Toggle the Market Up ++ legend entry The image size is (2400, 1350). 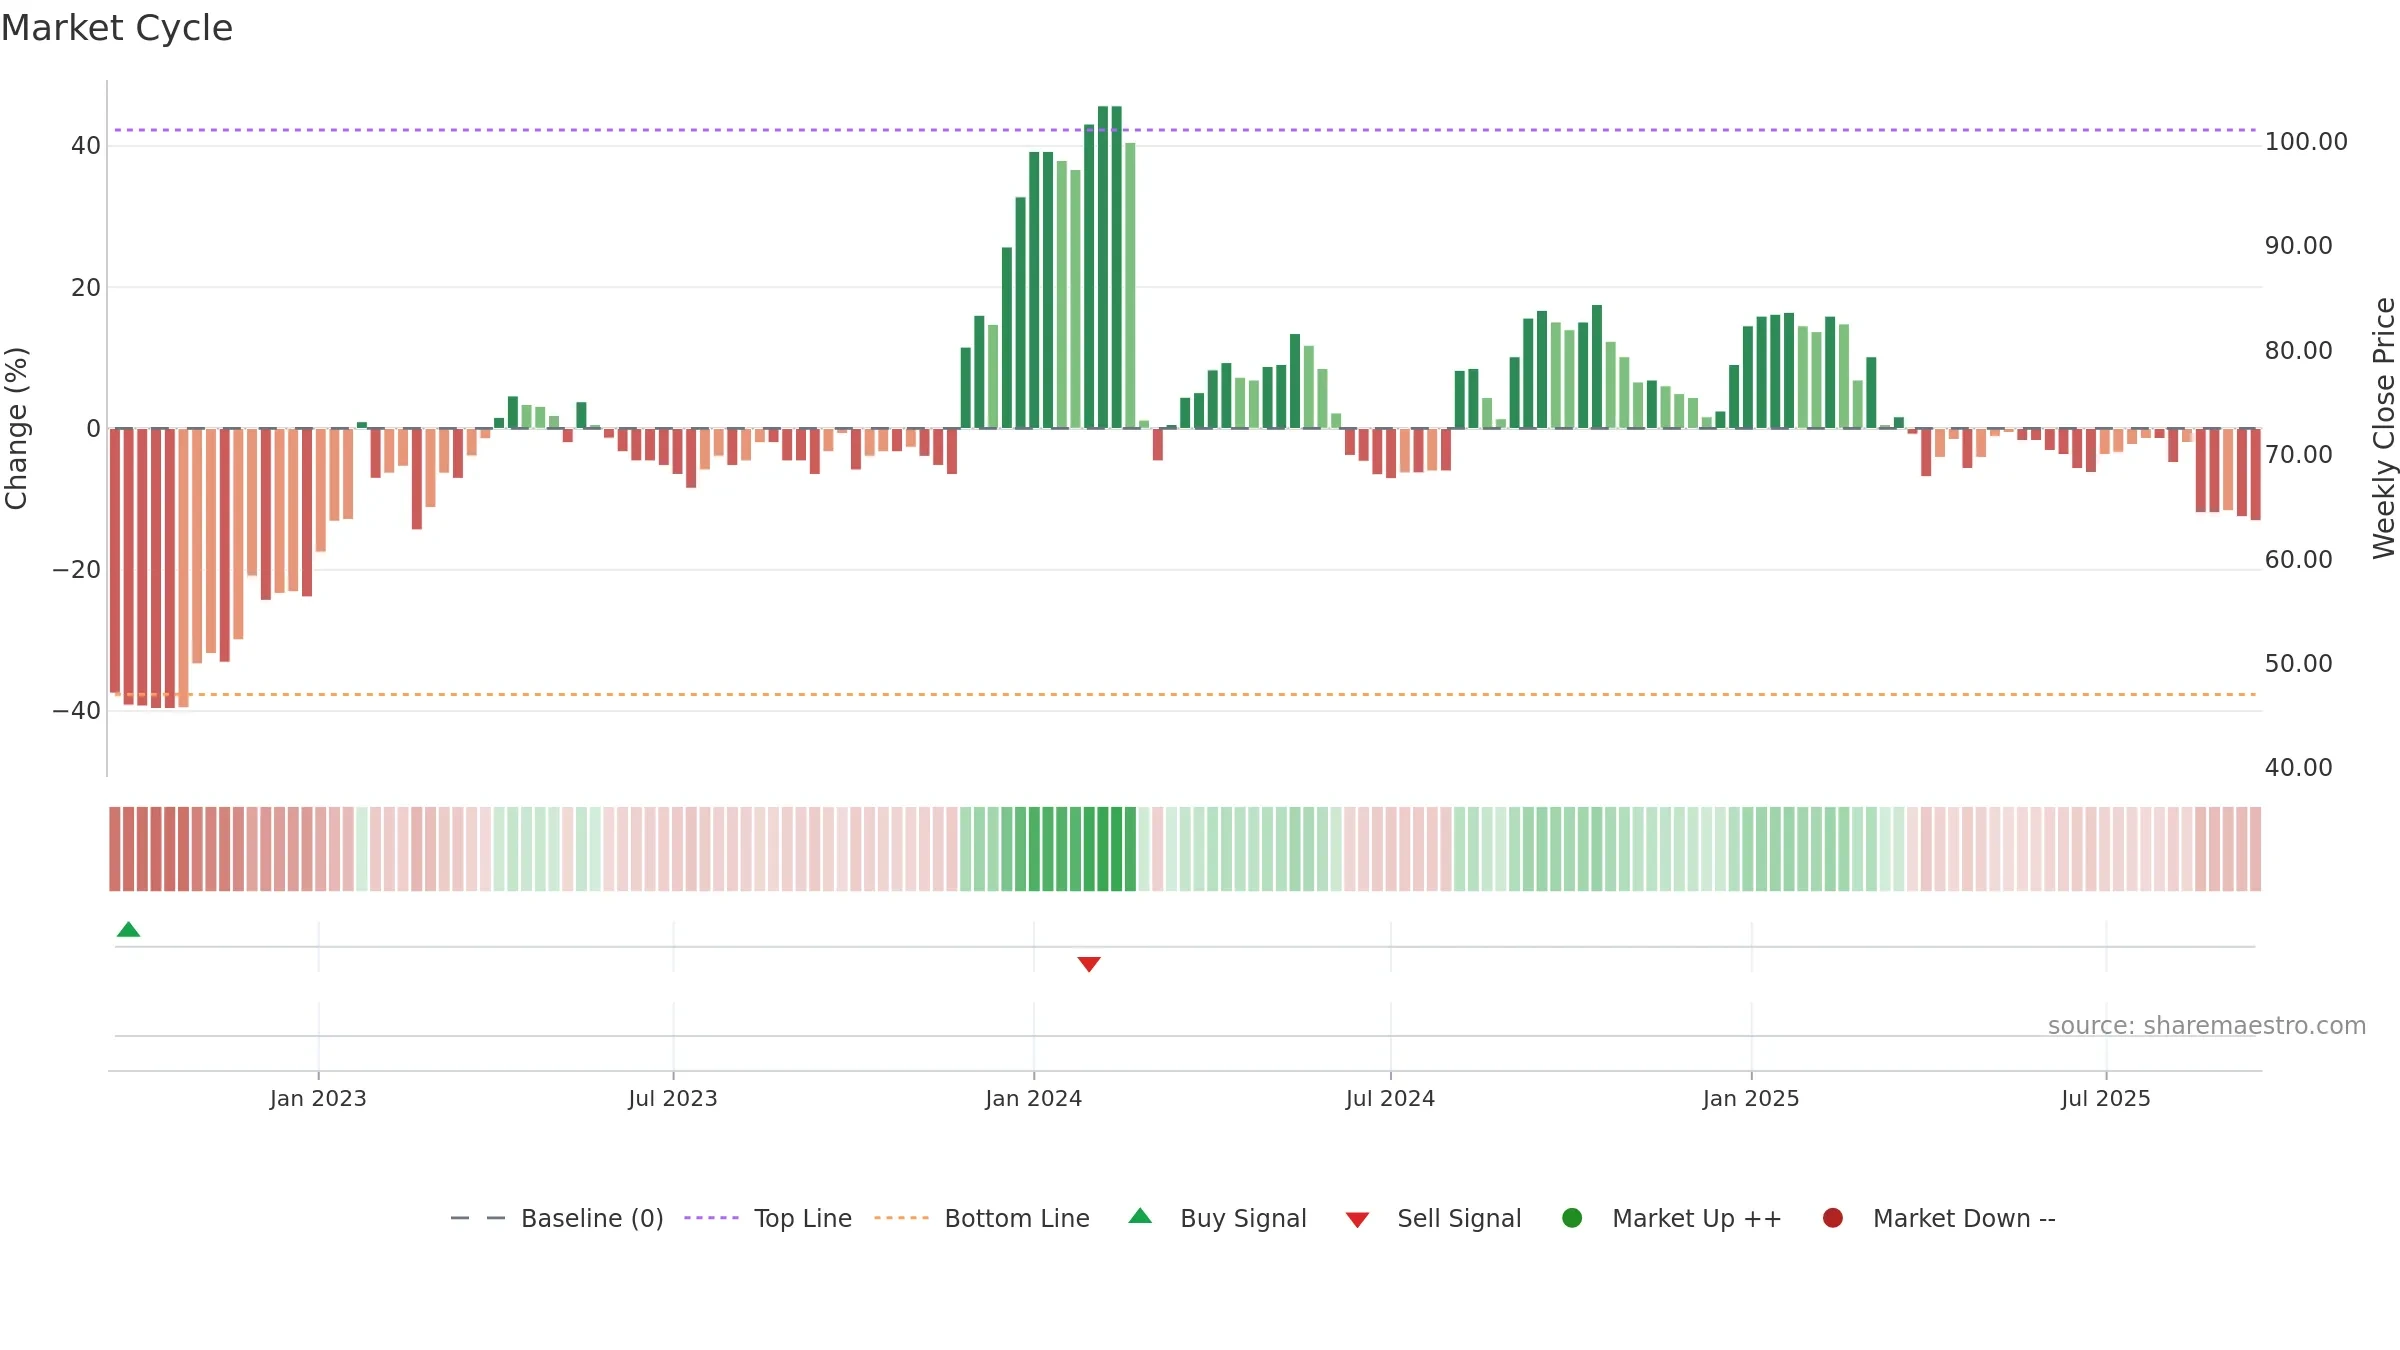[1671, 1218]
